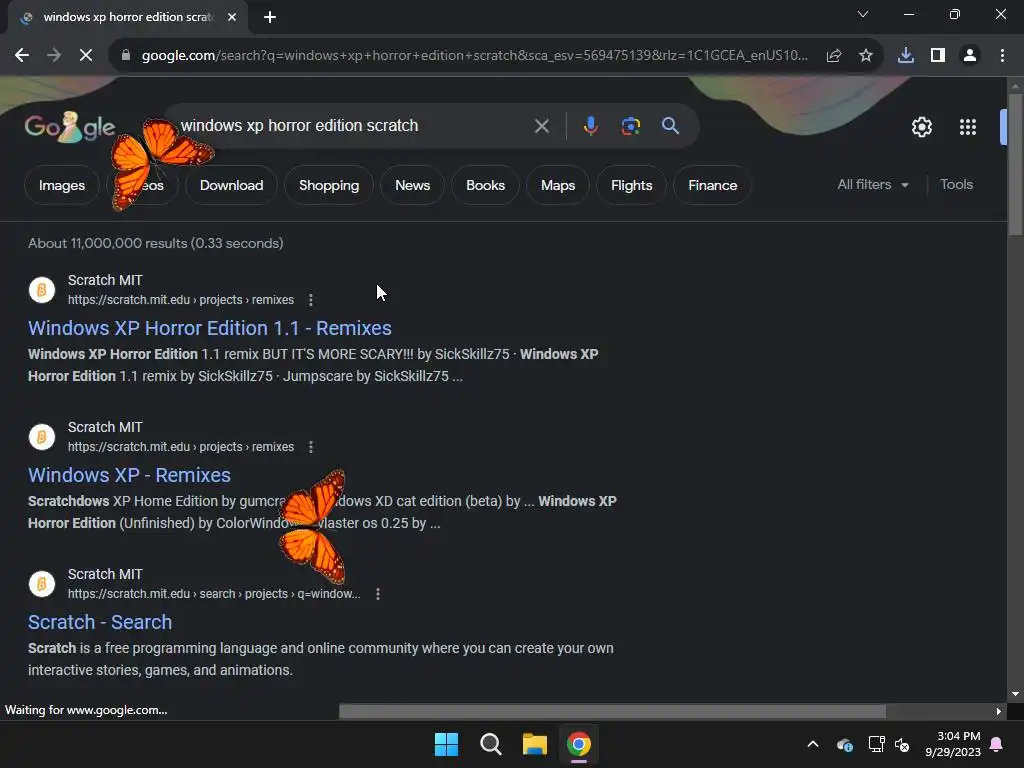Open the notifications bell
Screen dimensions: 1024x768
coord(997,744)
